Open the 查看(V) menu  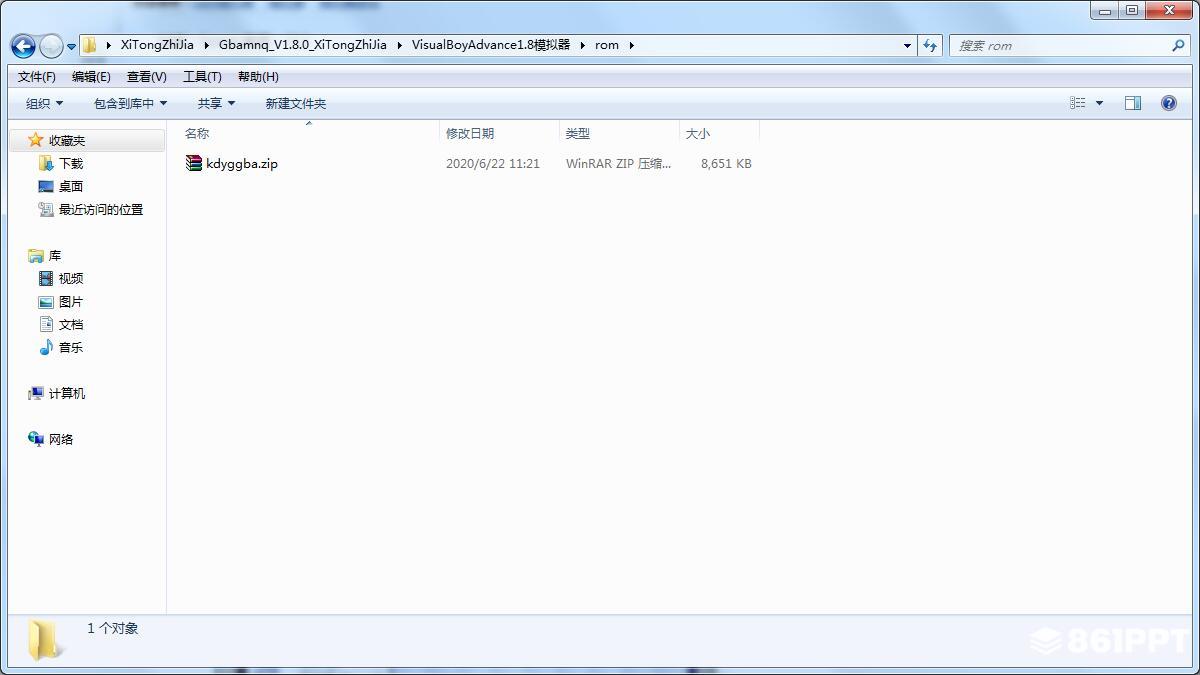click(147, 77)
